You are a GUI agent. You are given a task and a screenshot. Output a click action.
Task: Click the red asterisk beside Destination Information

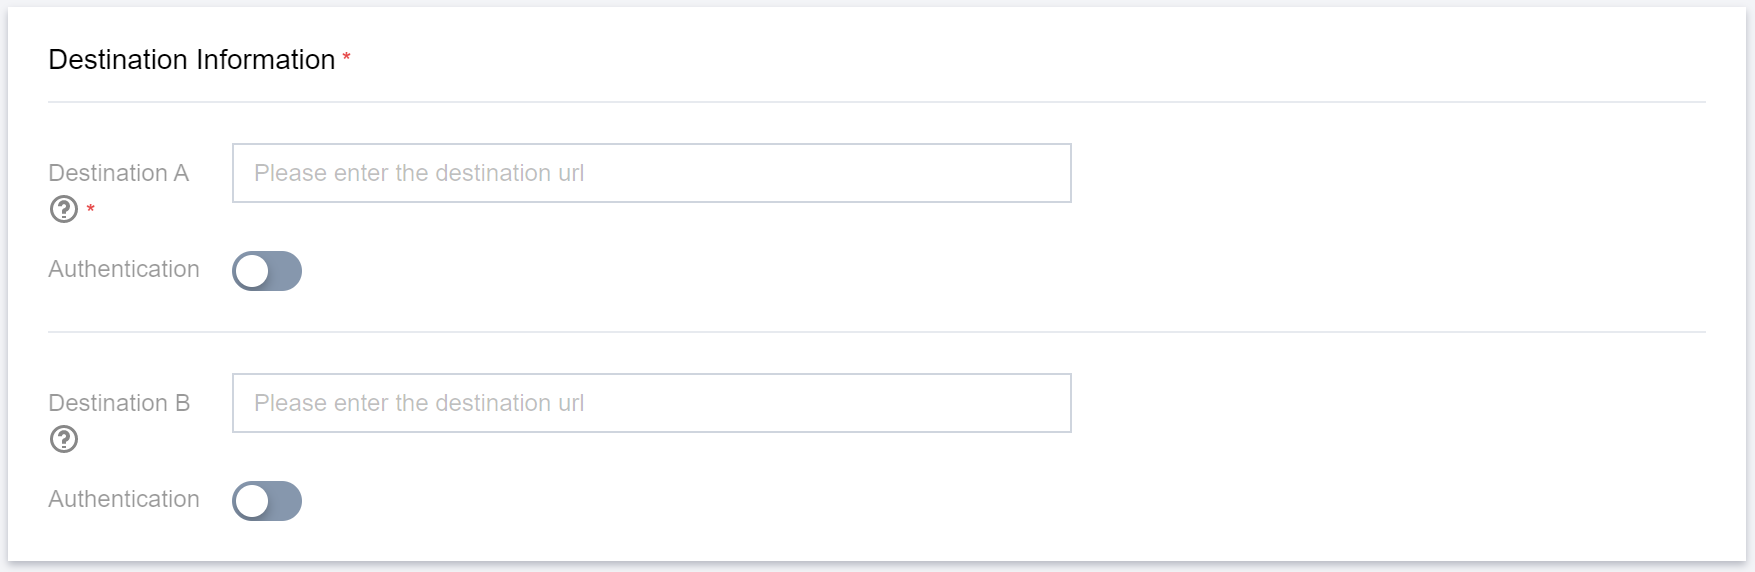[346, 58]
